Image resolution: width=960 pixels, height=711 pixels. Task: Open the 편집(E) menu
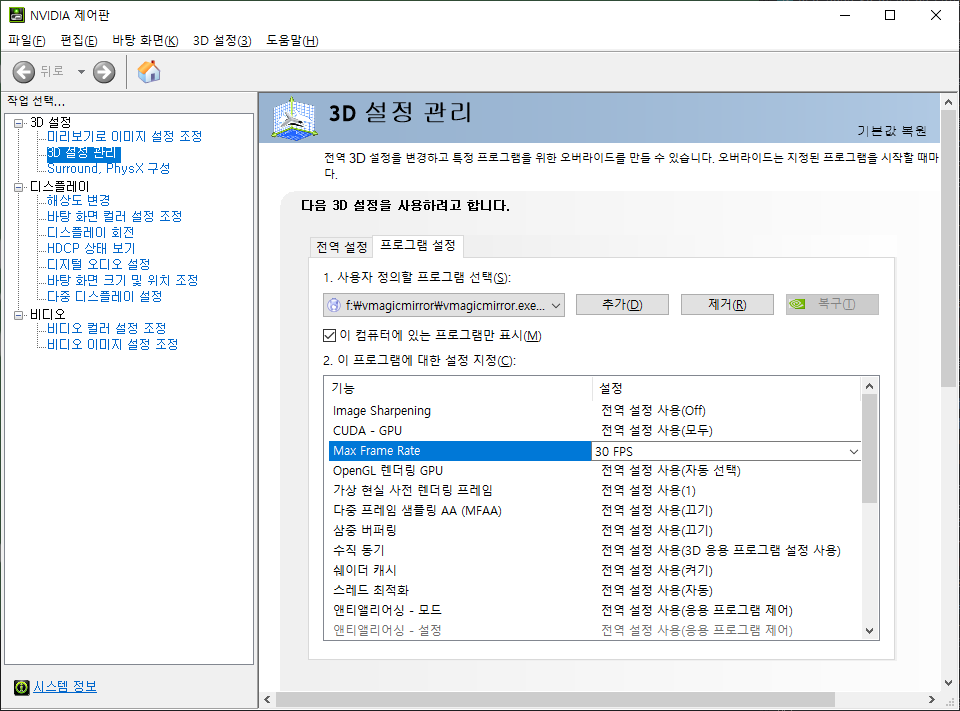(x=79, y=40)
